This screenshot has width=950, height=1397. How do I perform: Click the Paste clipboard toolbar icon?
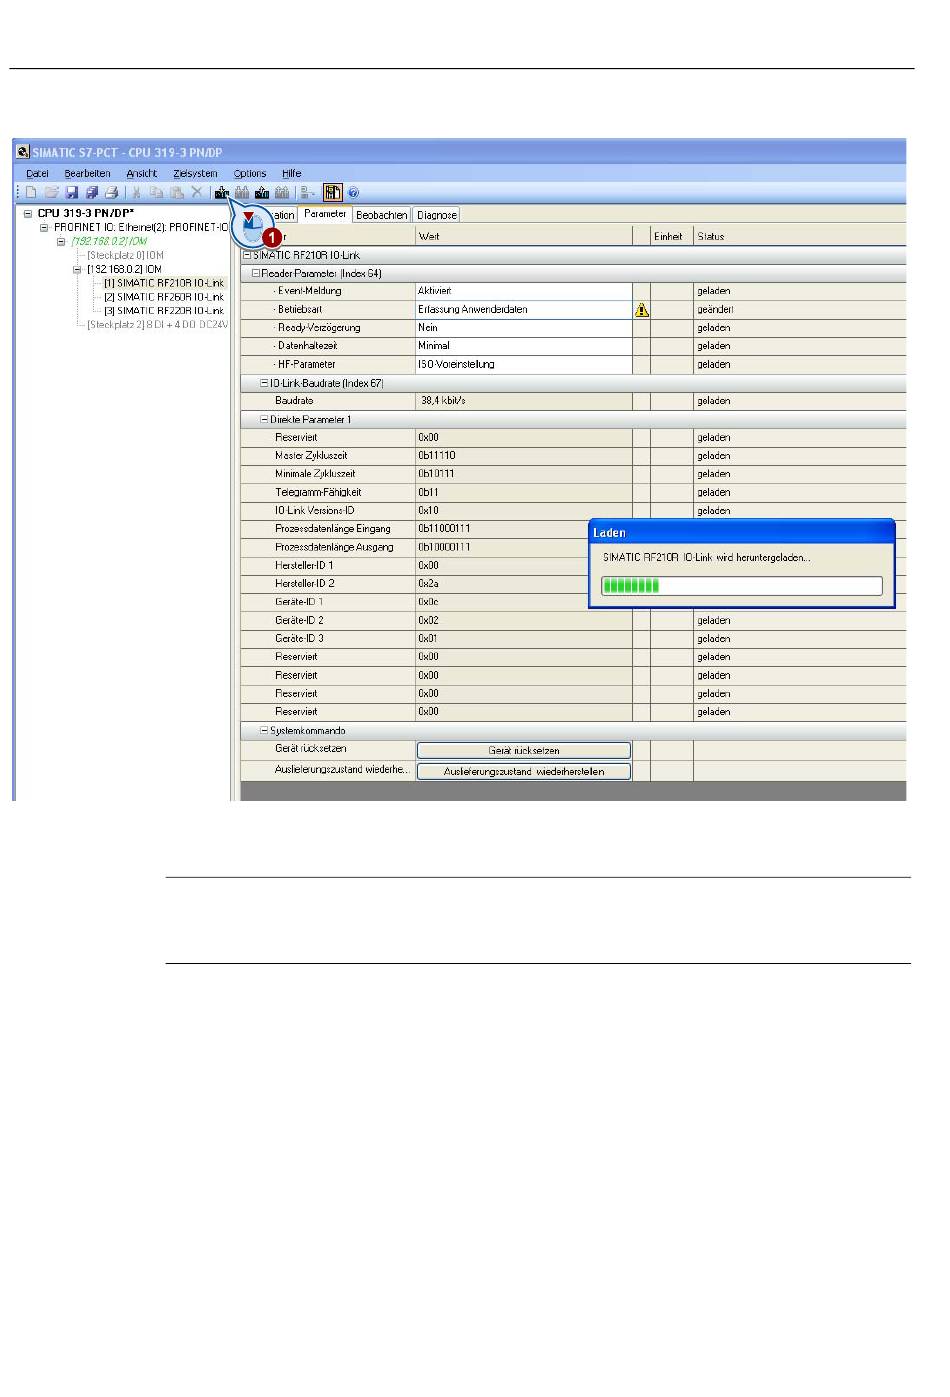point(176,193)
